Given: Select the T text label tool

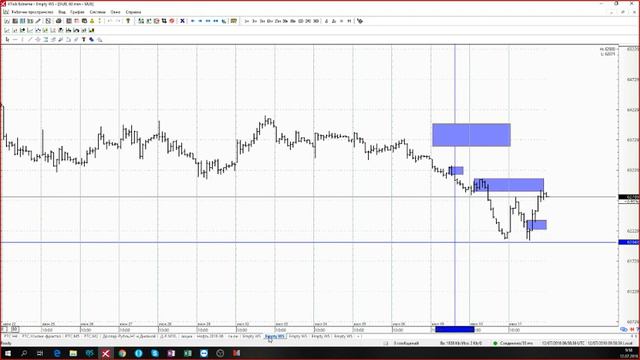Looking at the screenshot, I should point(84,40).
